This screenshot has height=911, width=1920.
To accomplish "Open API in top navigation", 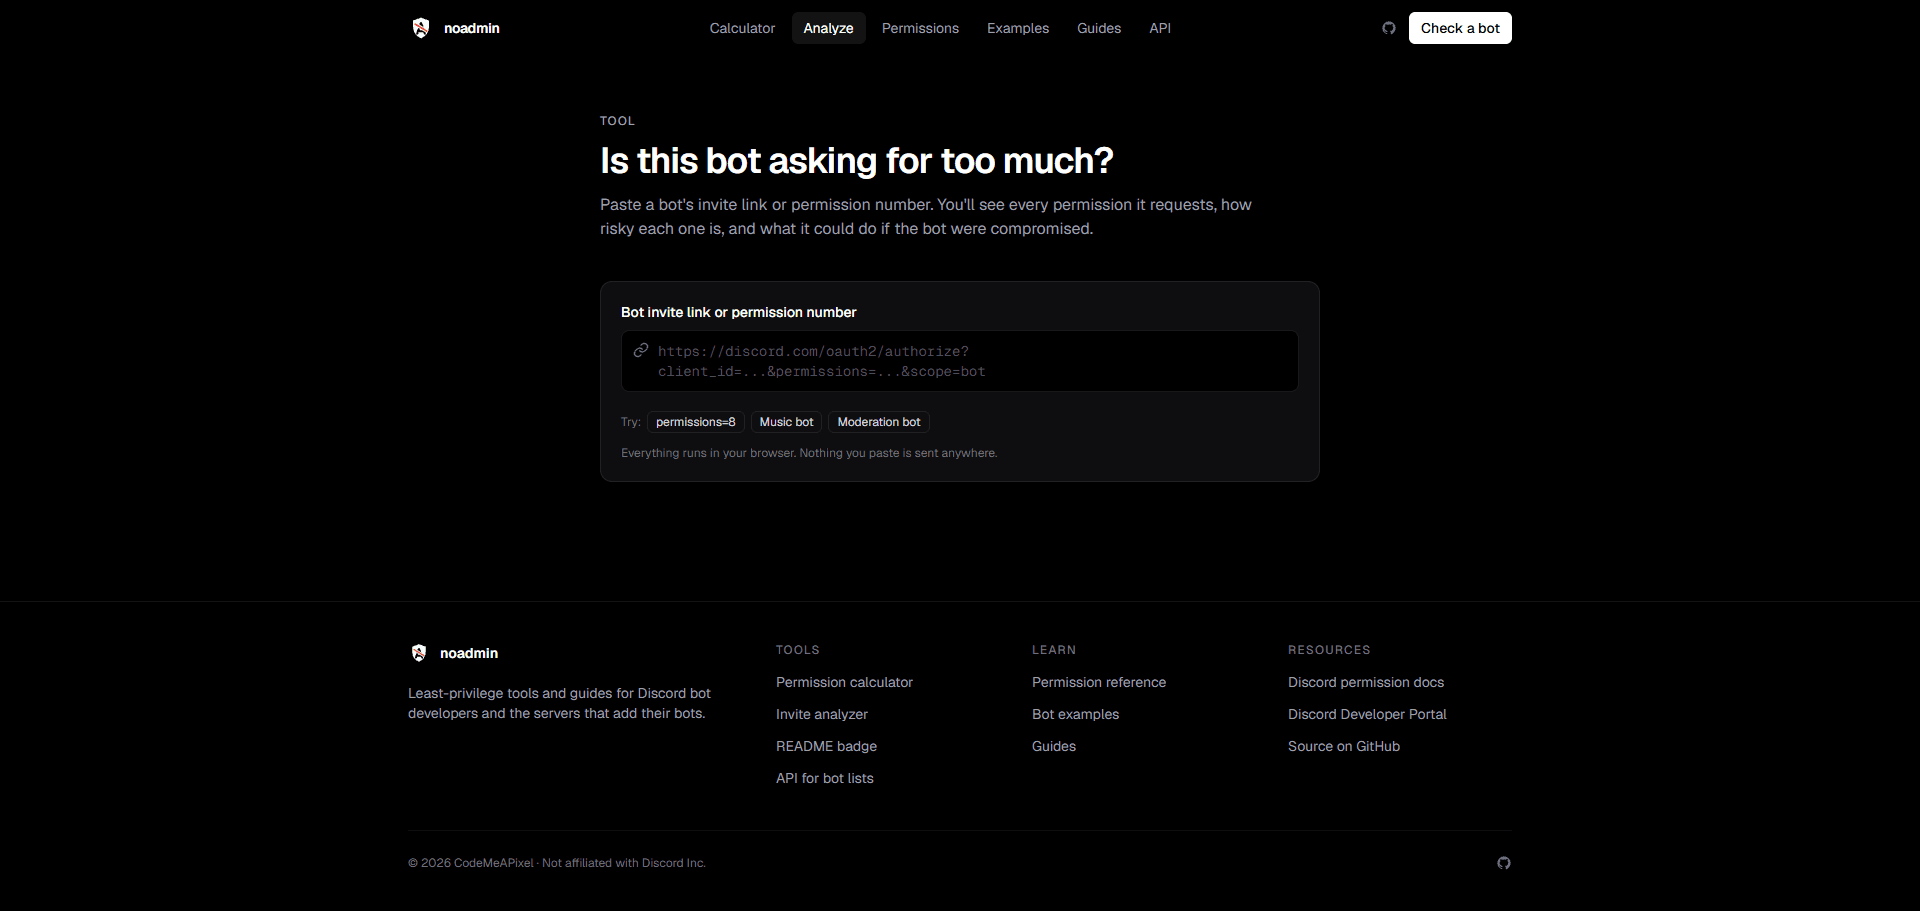I will pos(1160,28).
